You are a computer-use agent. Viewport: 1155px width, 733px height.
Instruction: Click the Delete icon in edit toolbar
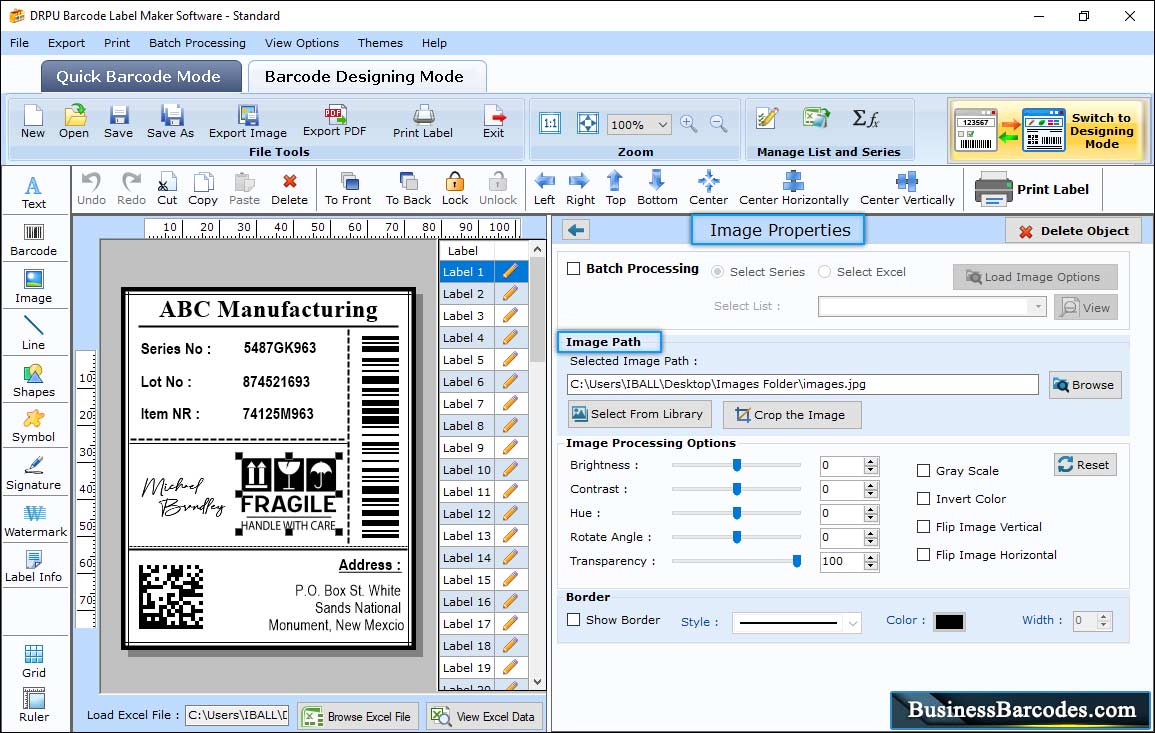(289, 189)
